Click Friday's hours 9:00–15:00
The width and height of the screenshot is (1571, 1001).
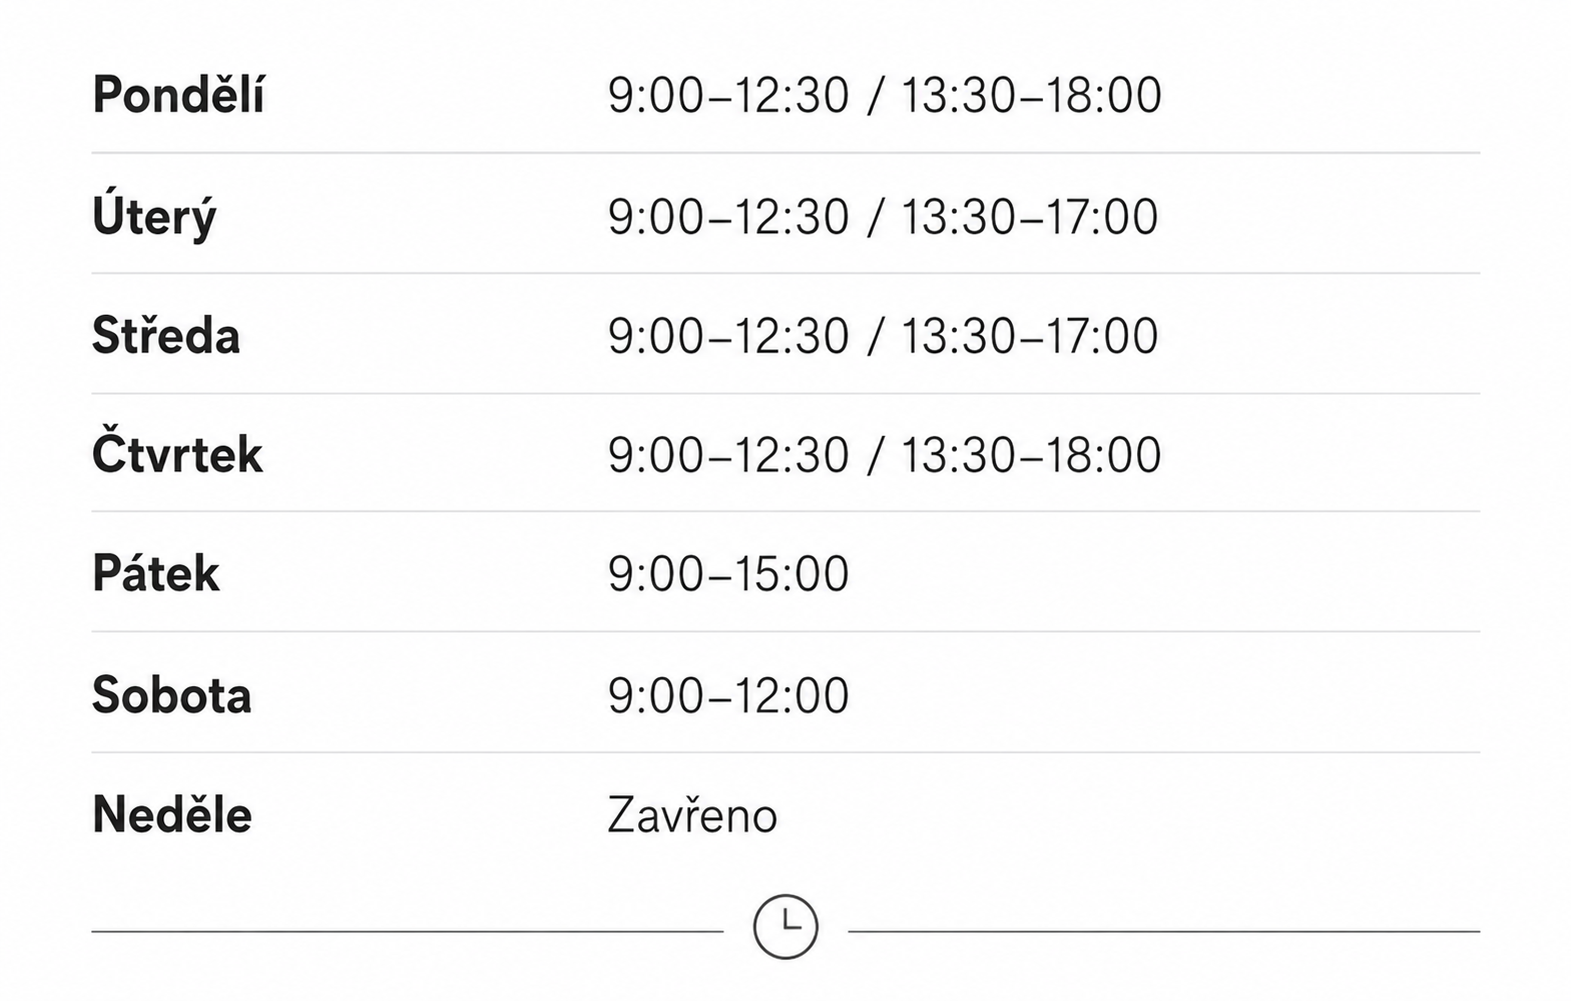point(728,574)
